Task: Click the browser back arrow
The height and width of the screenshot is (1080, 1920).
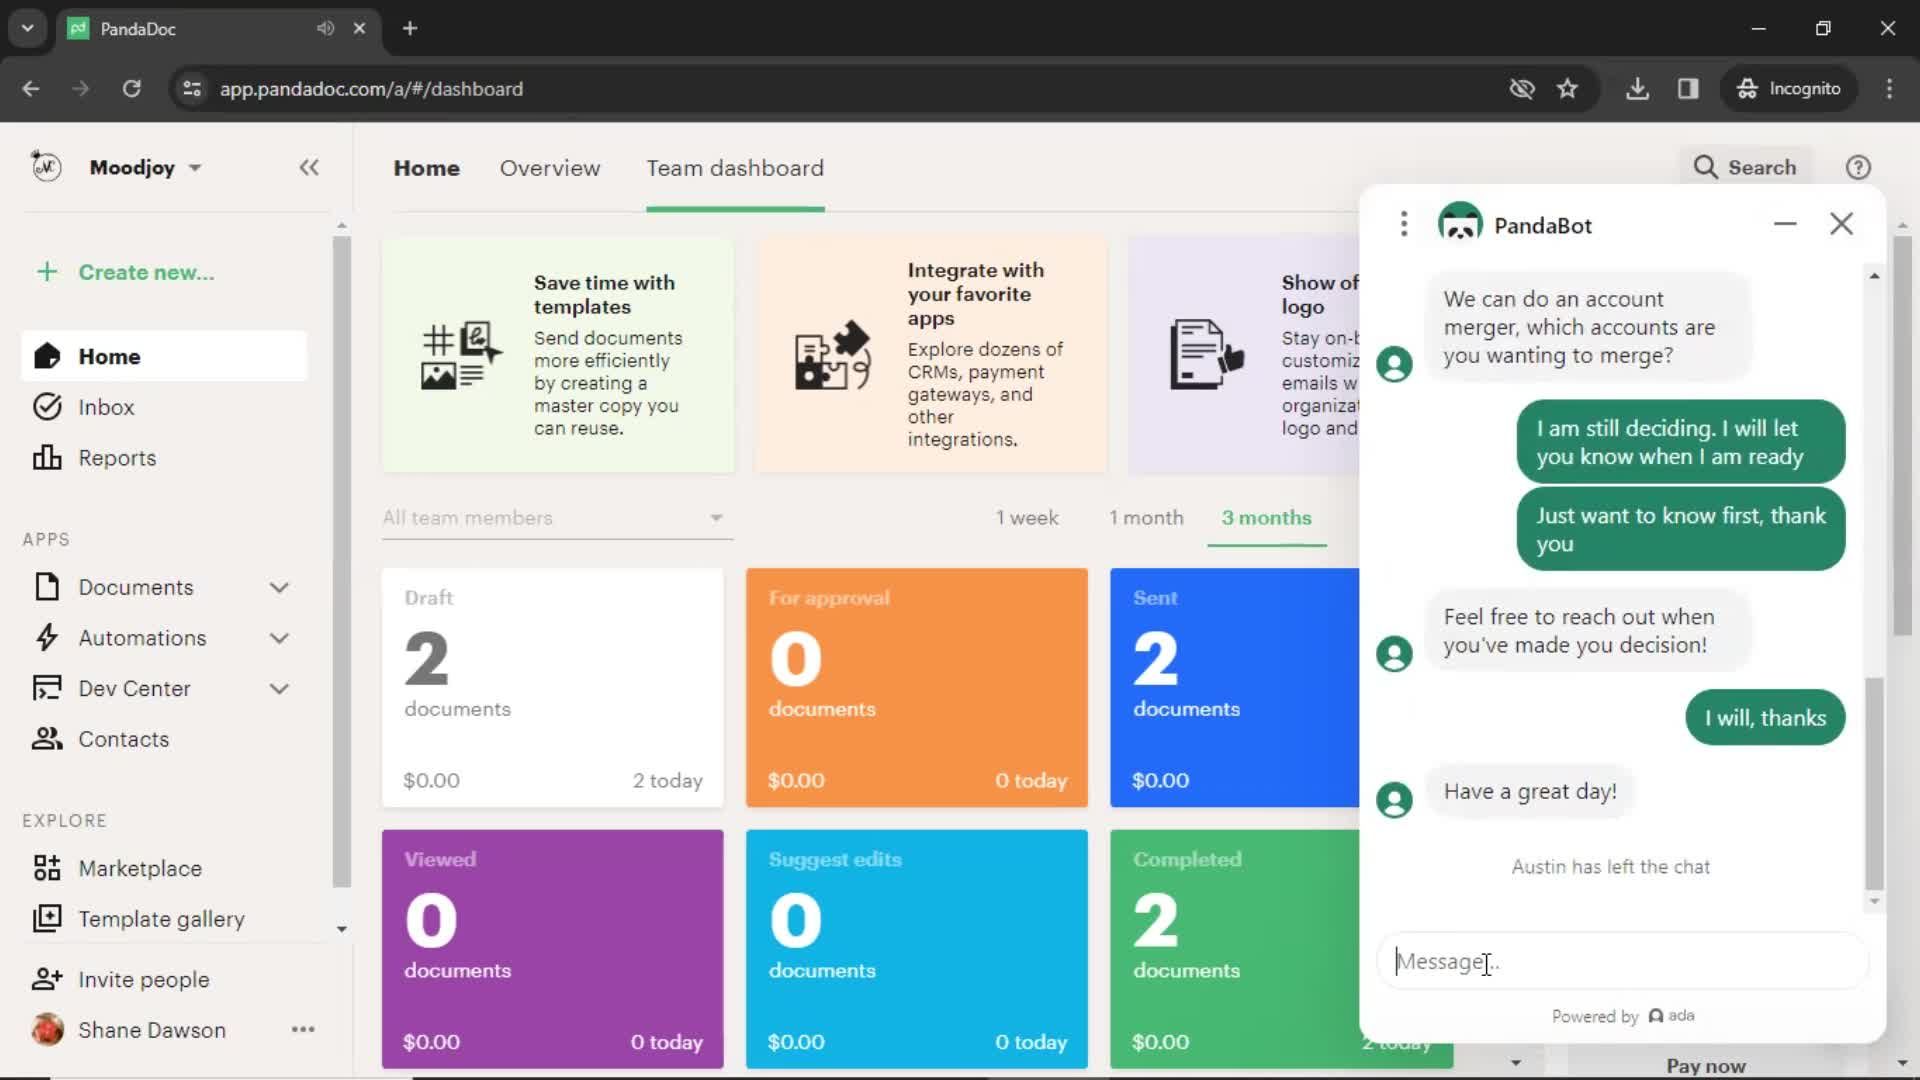Action: 31,88
